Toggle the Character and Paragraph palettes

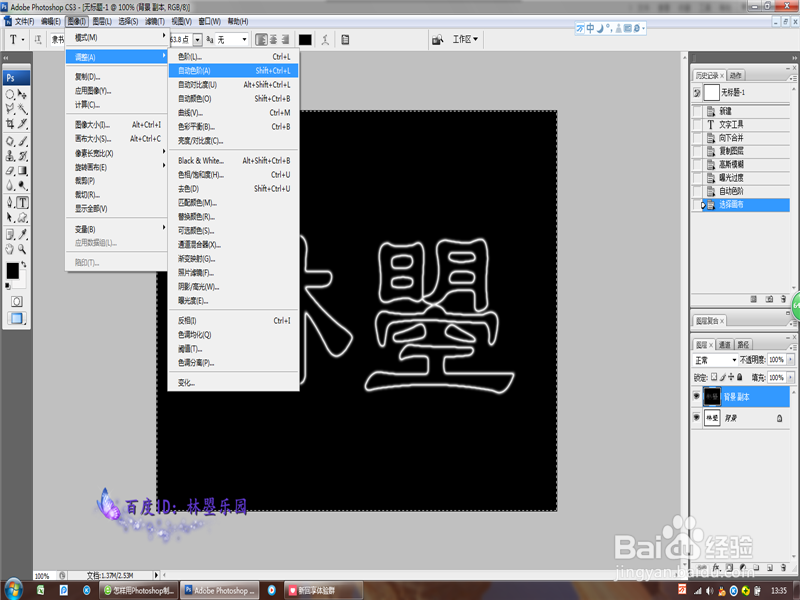coord(346,40)
